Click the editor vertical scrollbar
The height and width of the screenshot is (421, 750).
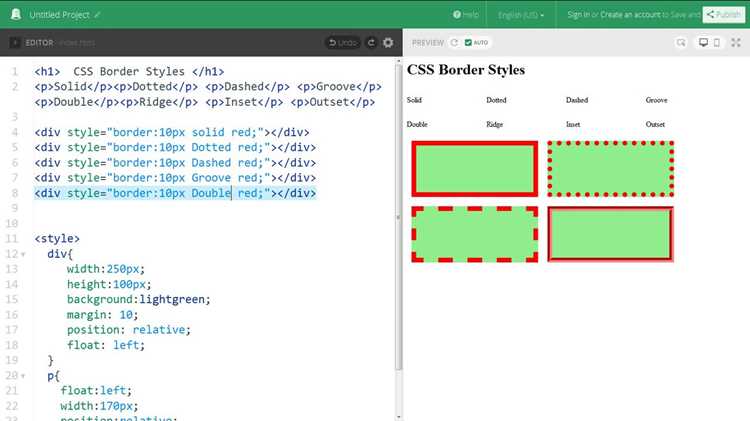pyautogui.click(x=398, y=215)
